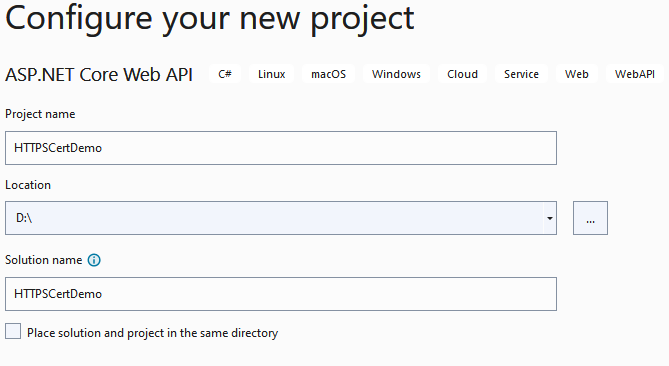The height and width of the screenshot is (366, 669).
Task: Click the Solution name label
Action: click(44, 260)
